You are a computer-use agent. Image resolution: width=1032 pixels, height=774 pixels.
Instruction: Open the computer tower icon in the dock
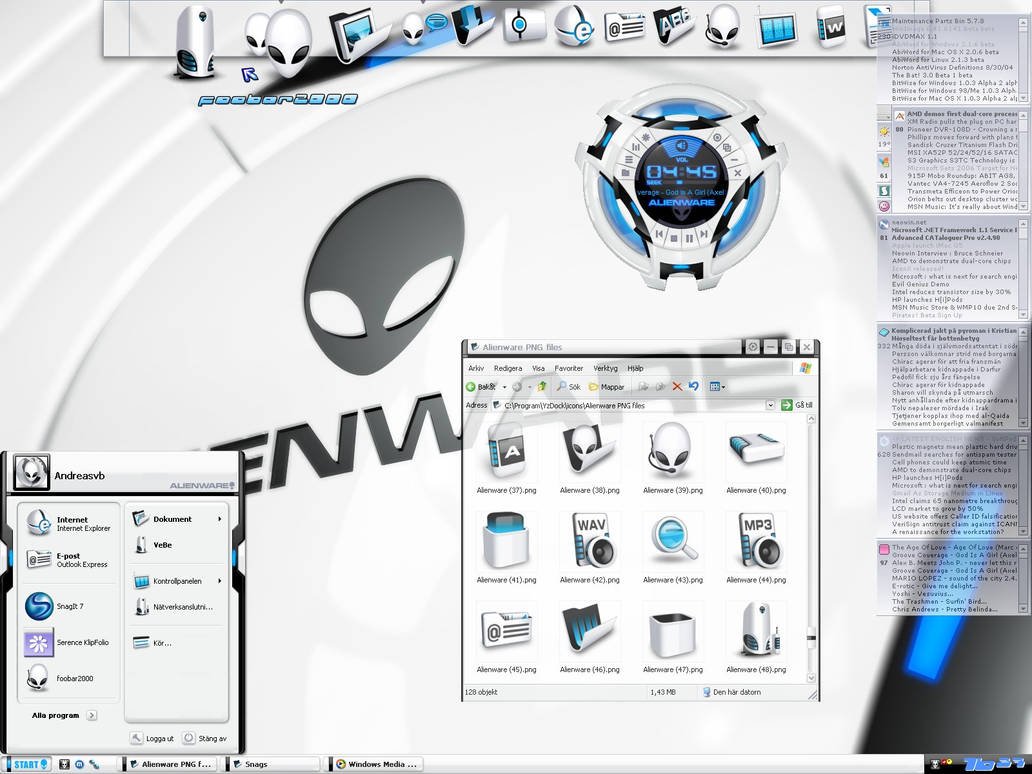tap(195, 43)
